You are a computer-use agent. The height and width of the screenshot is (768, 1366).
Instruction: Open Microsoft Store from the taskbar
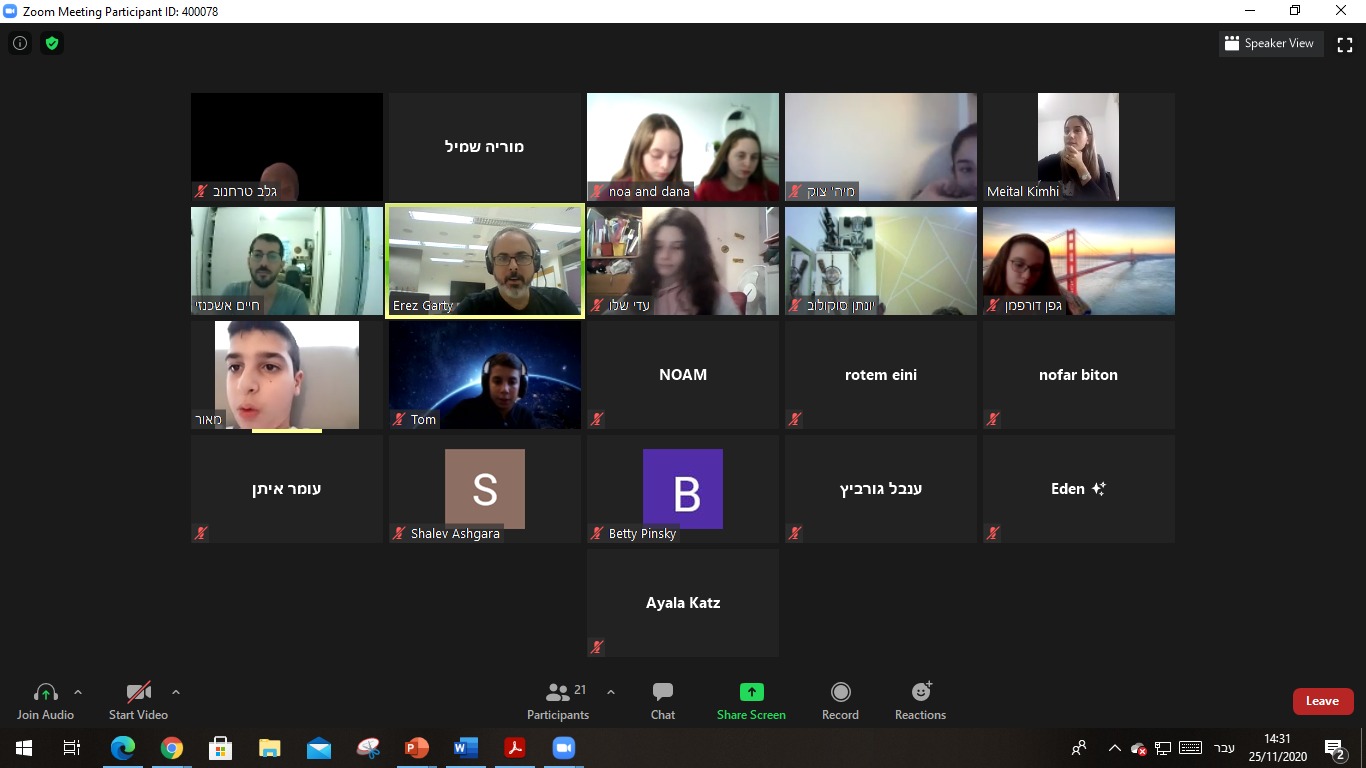pos(221,748)
